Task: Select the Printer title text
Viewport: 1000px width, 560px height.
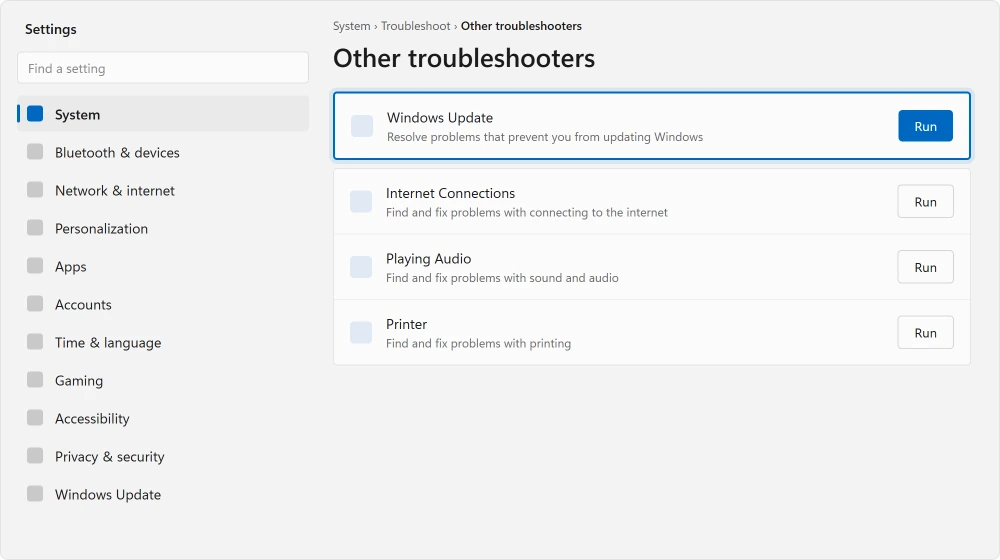Action: [x=406, y=325]
